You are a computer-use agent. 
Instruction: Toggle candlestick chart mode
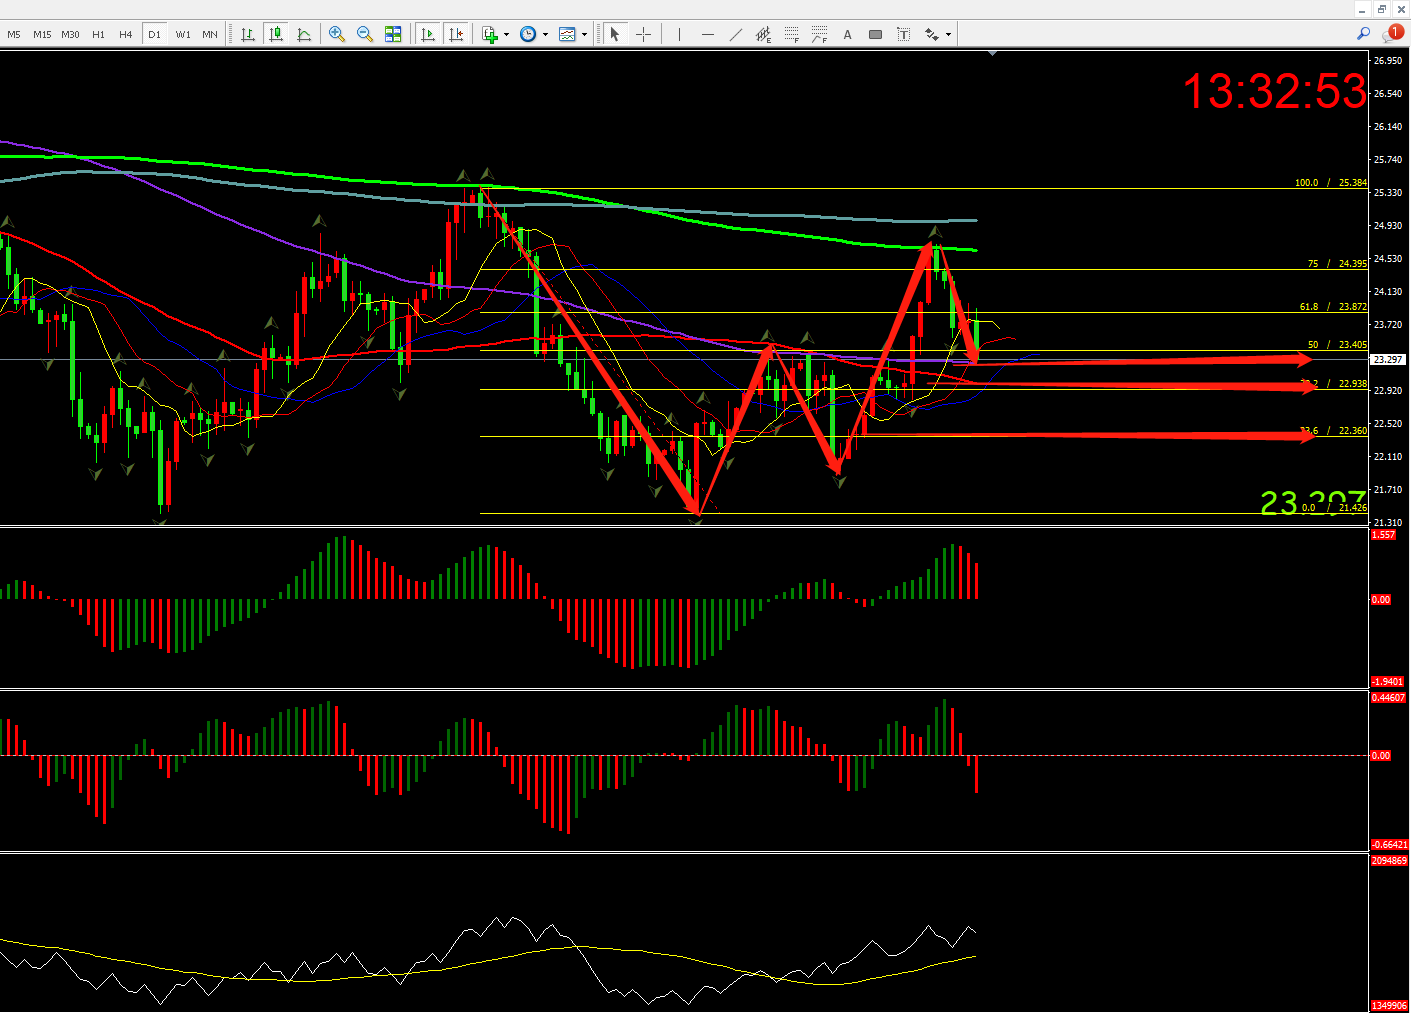coord(276,34)
